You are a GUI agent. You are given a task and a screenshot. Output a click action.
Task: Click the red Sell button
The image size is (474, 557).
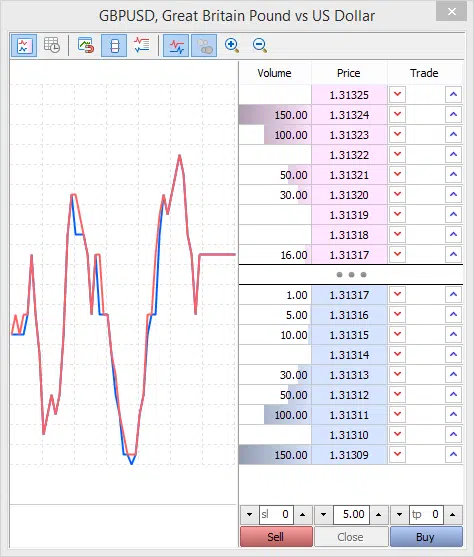(276, 536)
